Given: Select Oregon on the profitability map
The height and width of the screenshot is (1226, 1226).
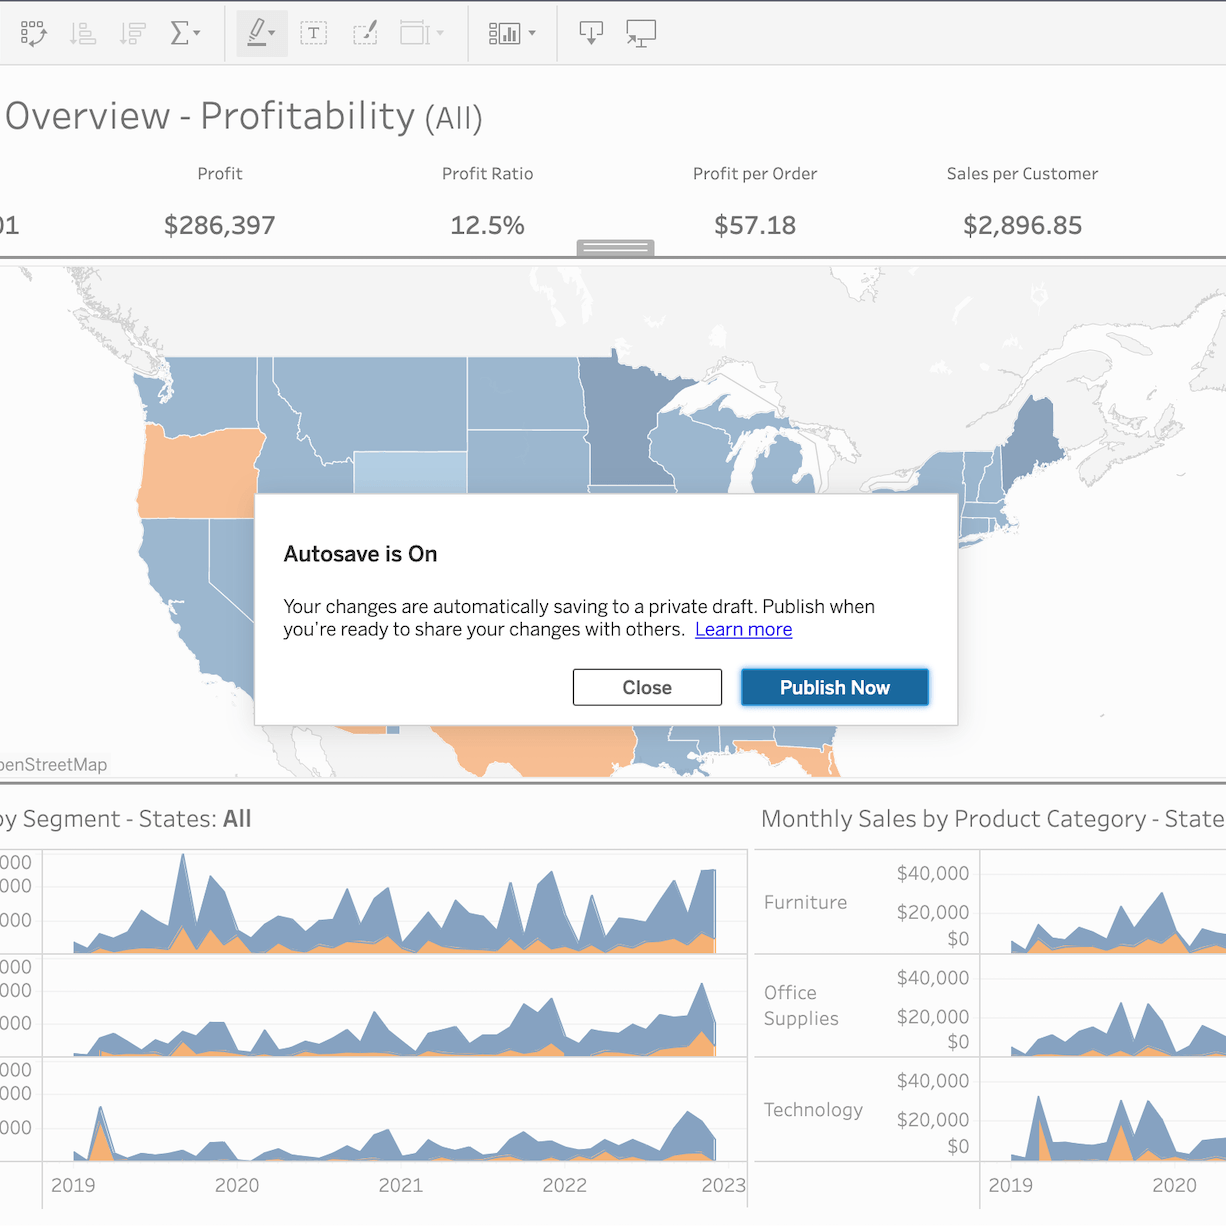Looking at the screenshot, I should 198,472.
